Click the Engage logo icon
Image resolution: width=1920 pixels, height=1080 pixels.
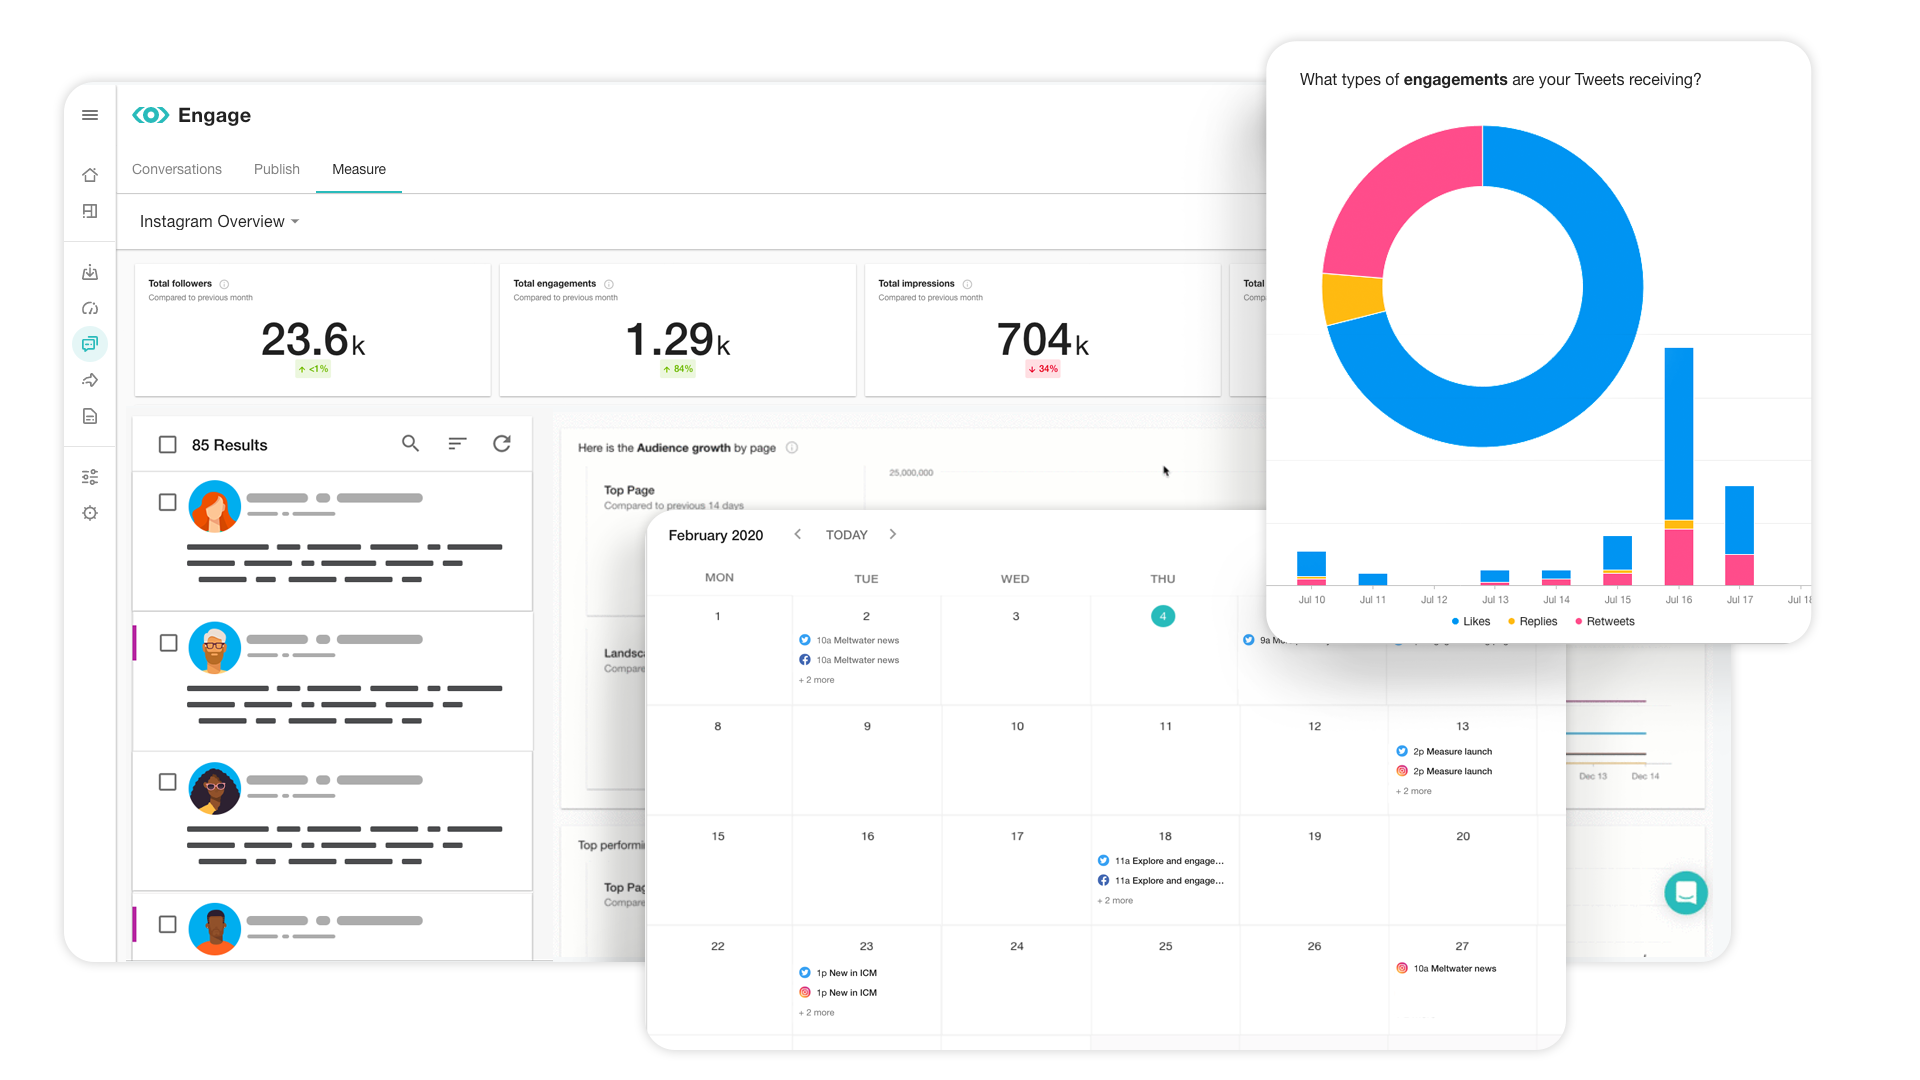pyautogui.click(x=150, y=115)
